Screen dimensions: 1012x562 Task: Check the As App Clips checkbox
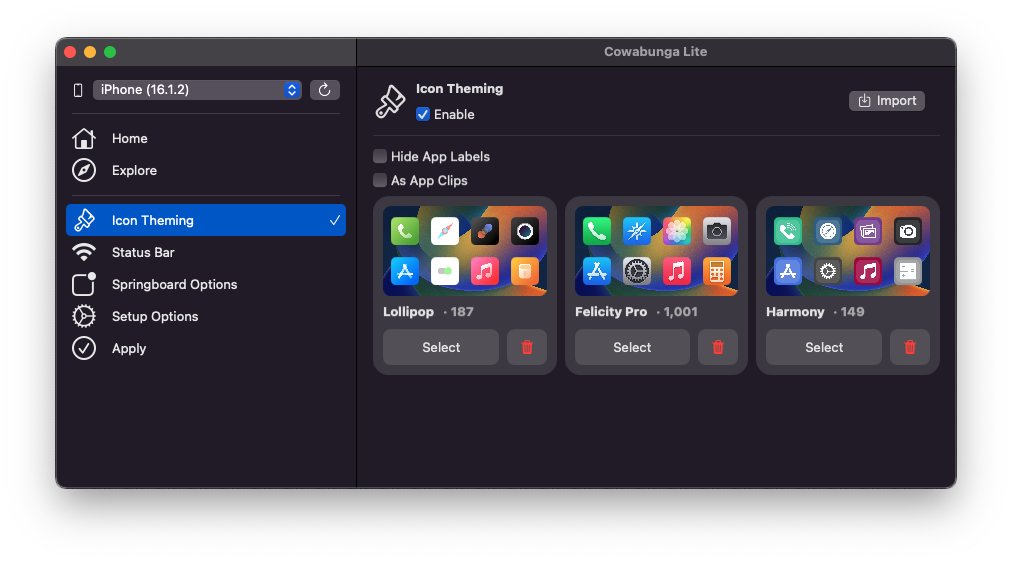point(380,180)
